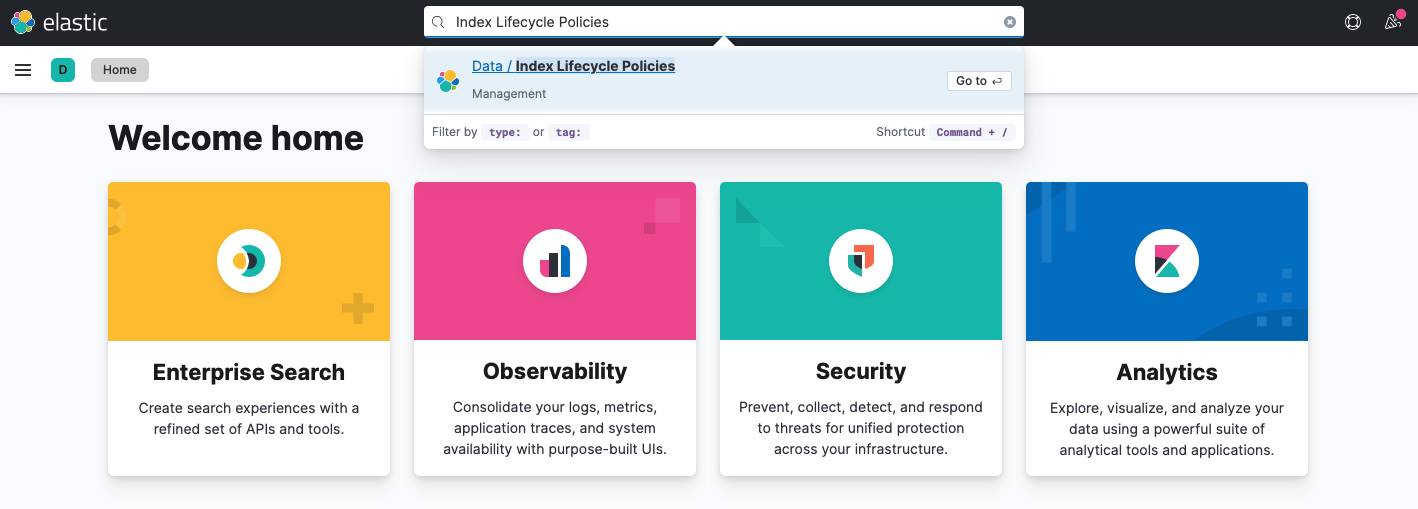Click the Home breadcrumb
Image resolution: width=1418 pixels, height=509 pixels.
click(120, 70)
